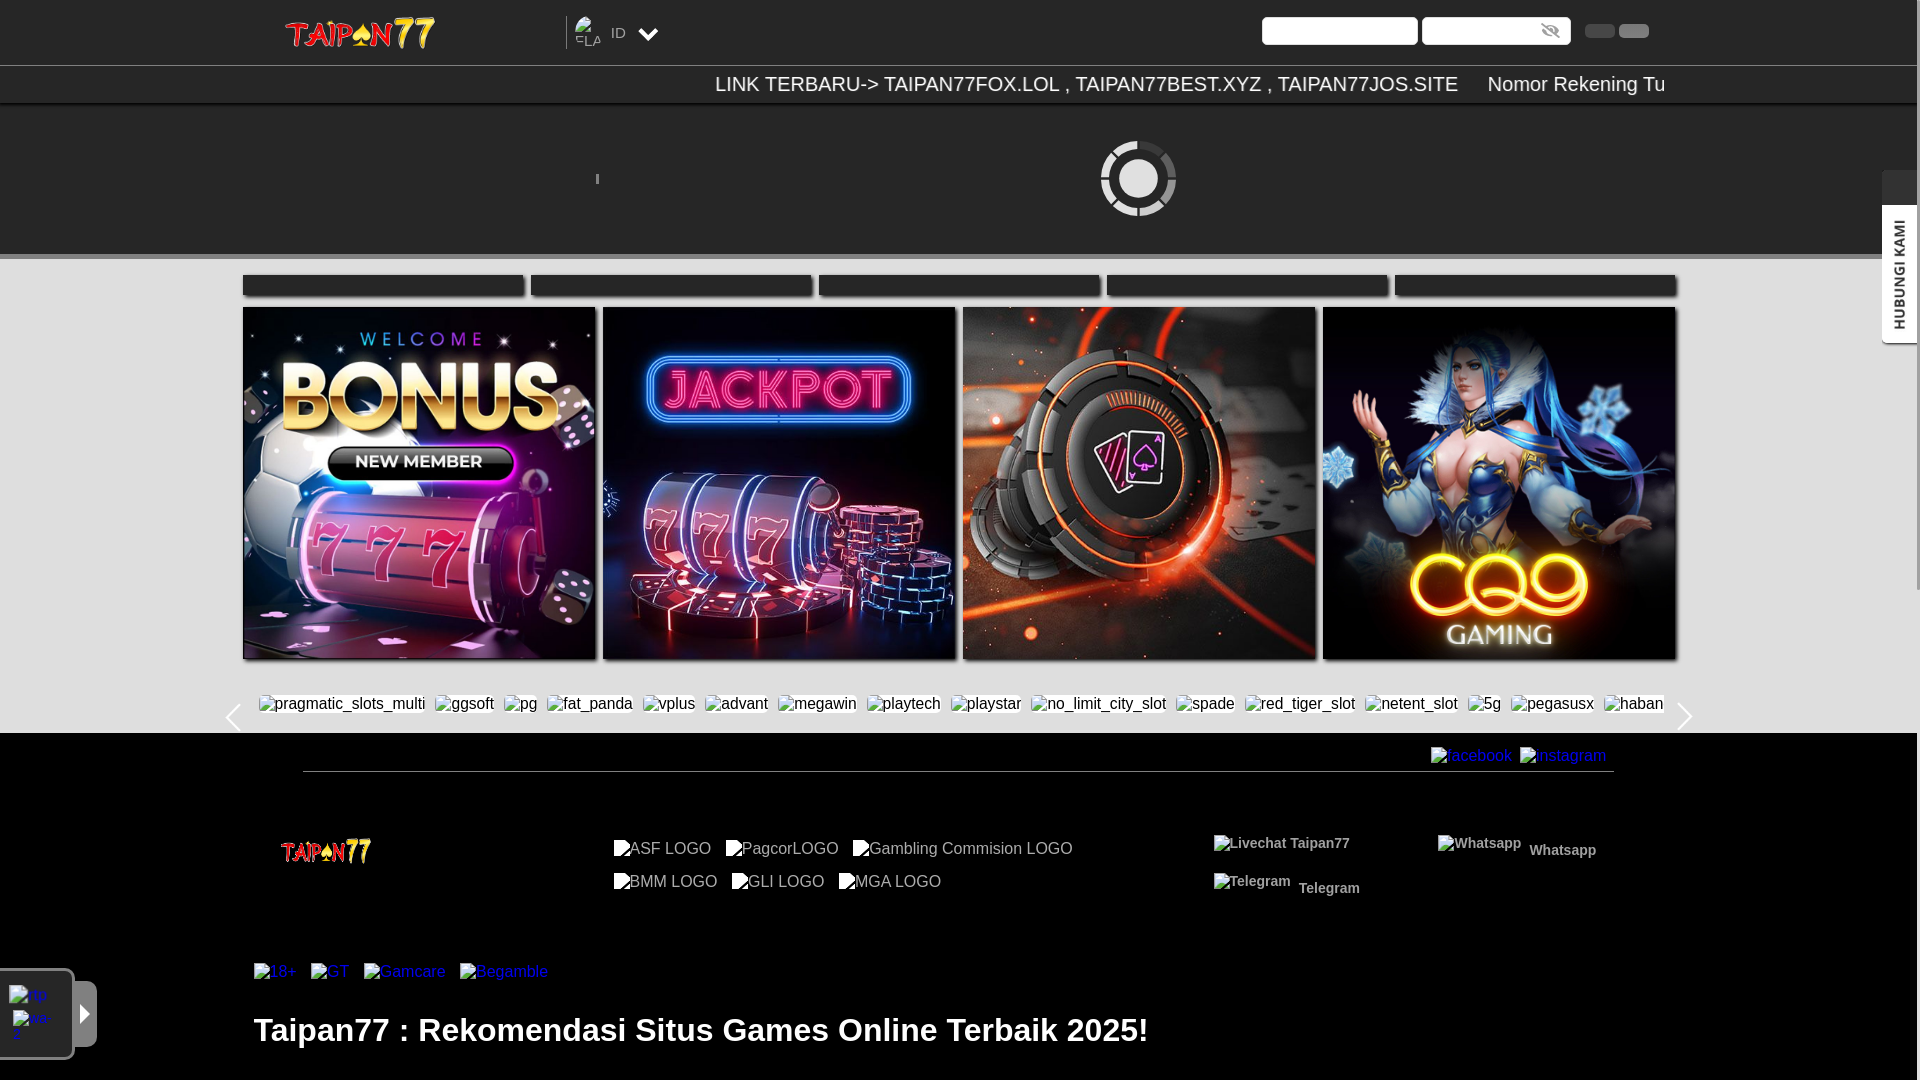
Task: Click the ASF LOGO image
Action: pos(662,848)
